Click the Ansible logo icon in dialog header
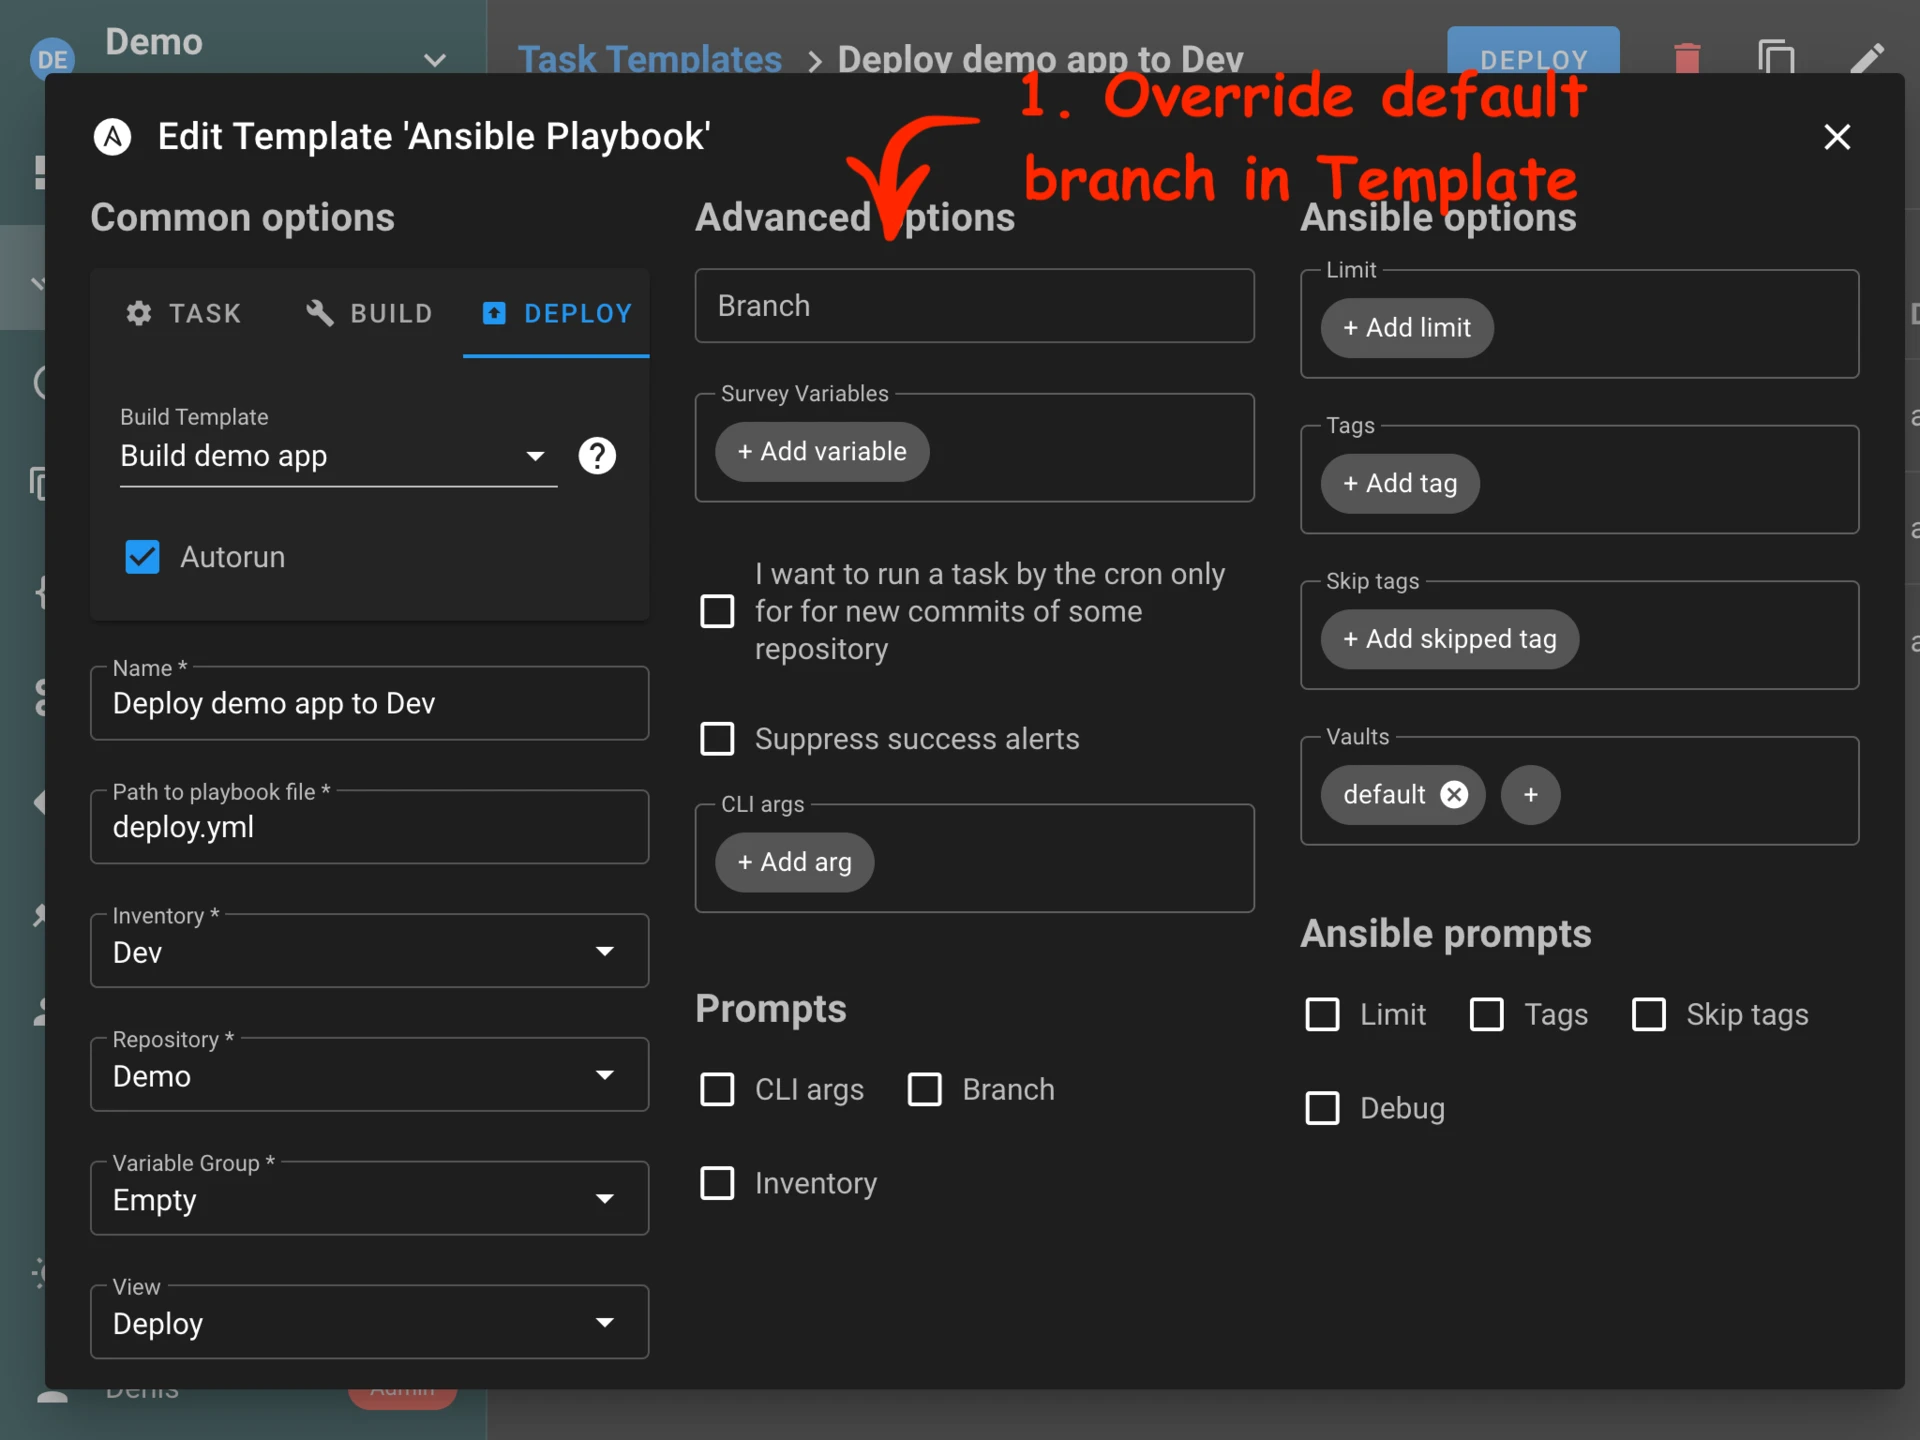The height and width of the screenshot is (1440, 1920). click(x=112, y=137)
